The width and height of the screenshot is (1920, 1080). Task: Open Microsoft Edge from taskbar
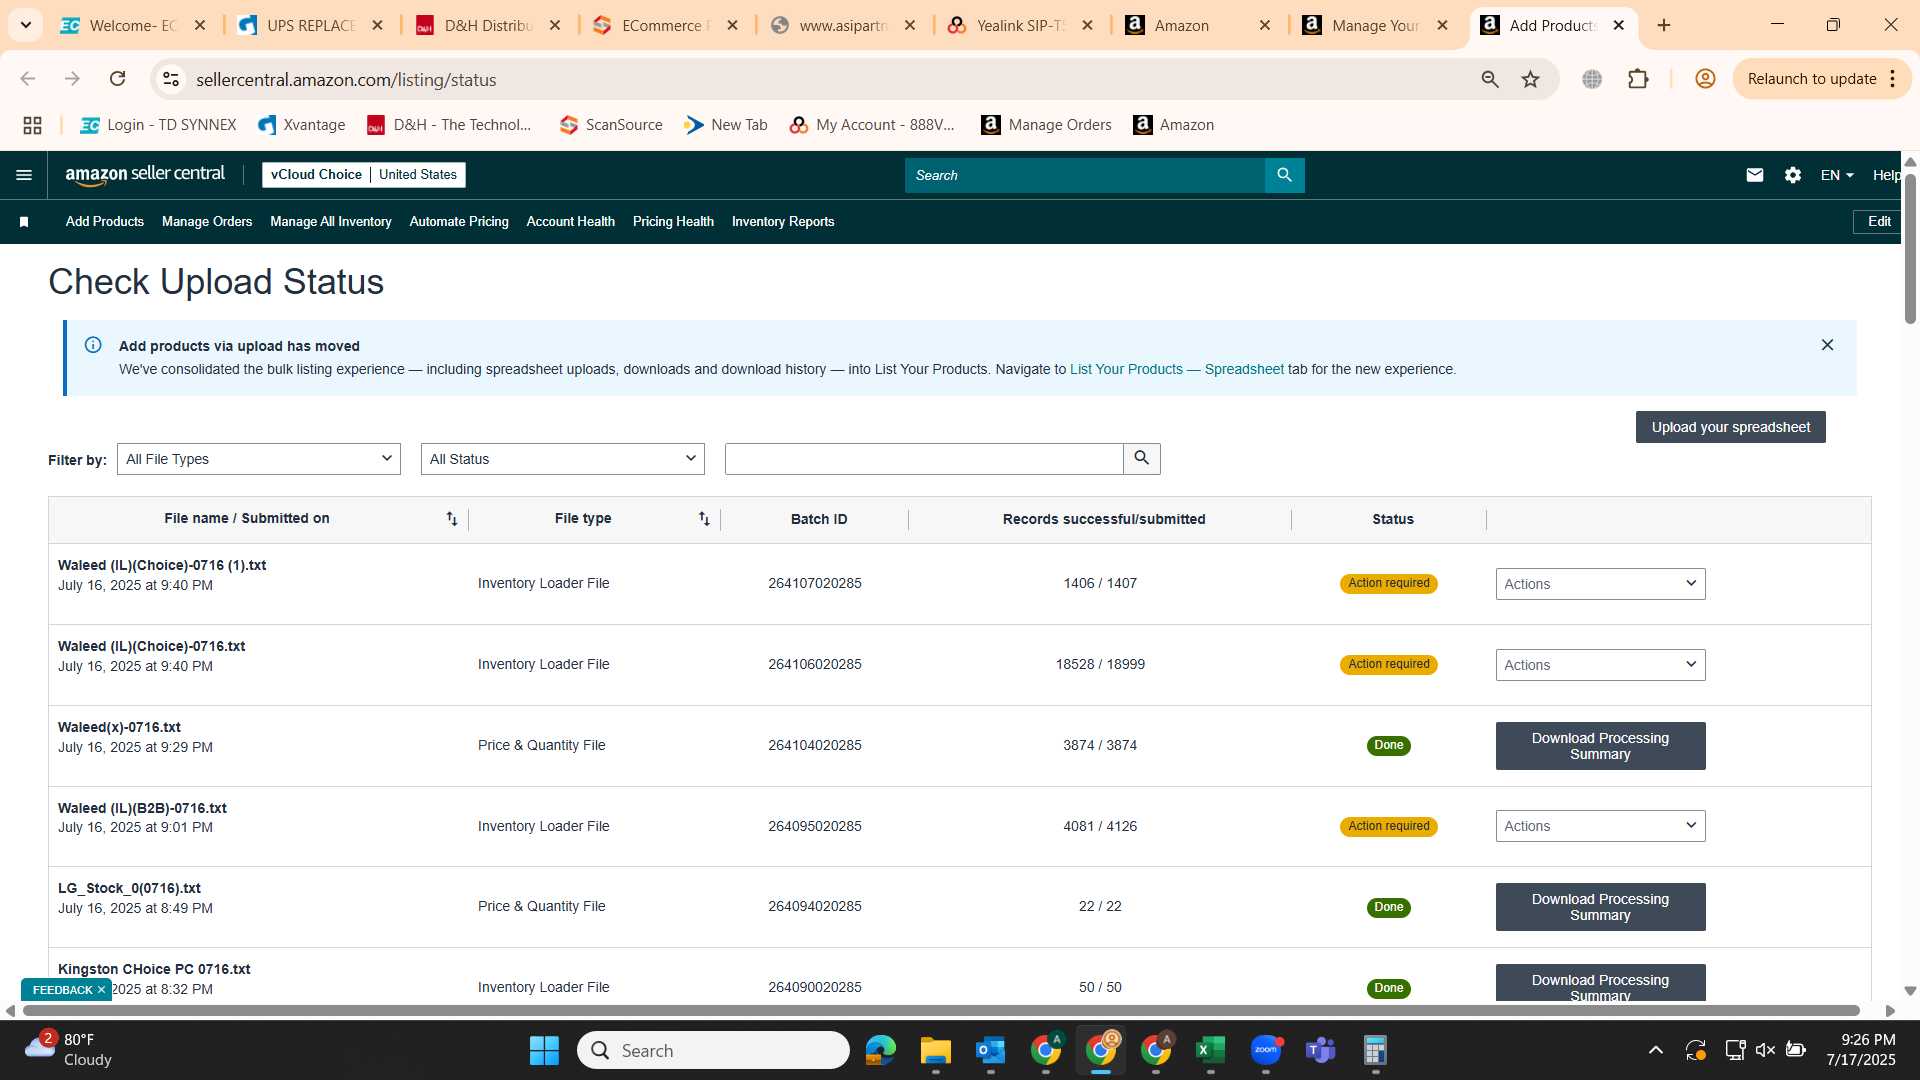(880, 1050)
